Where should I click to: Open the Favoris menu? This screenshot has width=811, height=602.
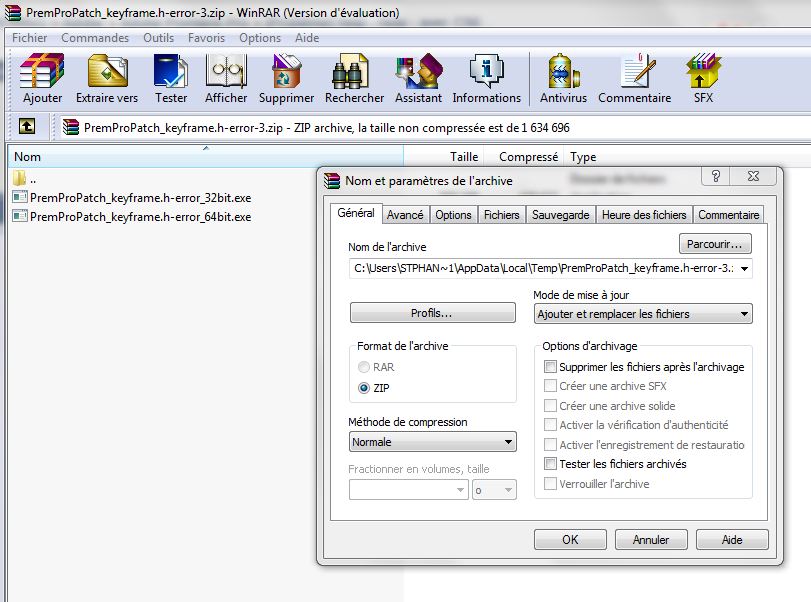click(x=206, y=38)
